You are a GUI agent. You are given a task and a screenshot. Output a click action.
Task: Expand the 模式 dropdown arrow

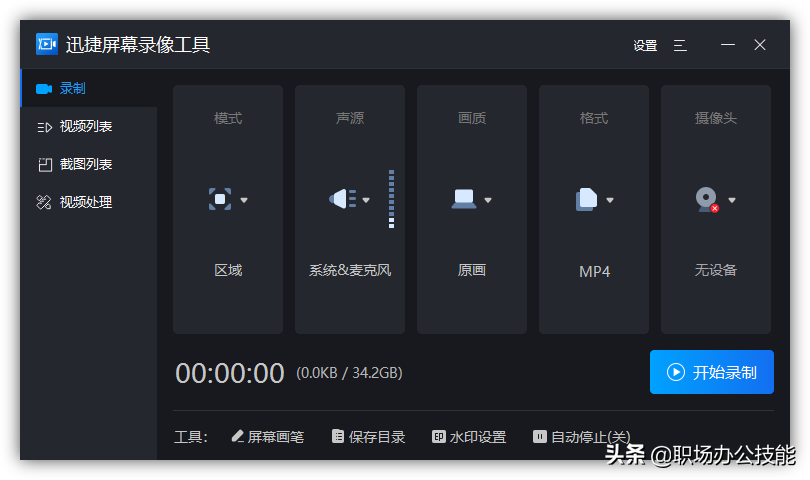244,200
